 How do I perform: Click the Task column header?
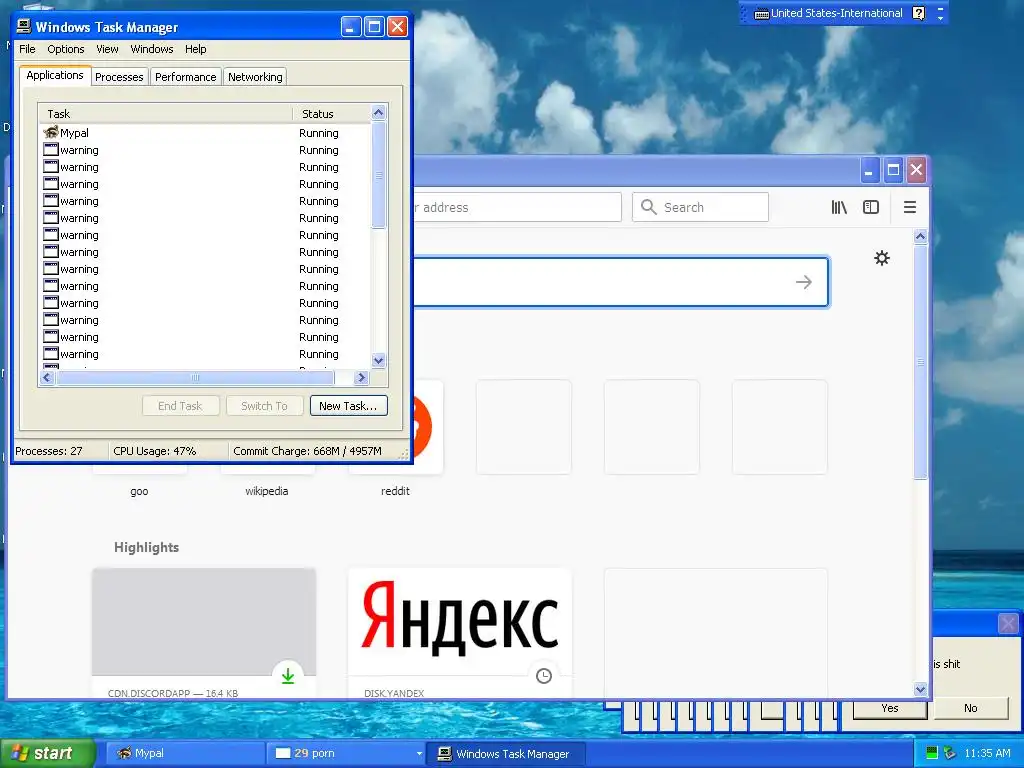pos(165,114)
